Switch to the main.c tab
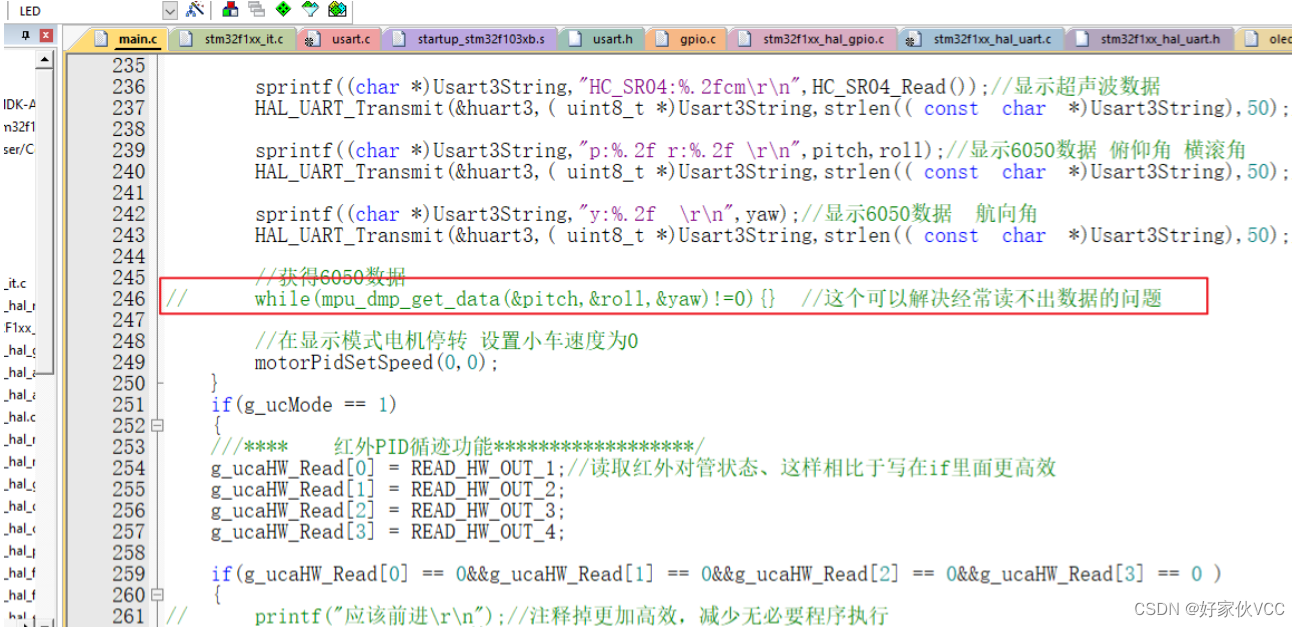 click(128, 40)
